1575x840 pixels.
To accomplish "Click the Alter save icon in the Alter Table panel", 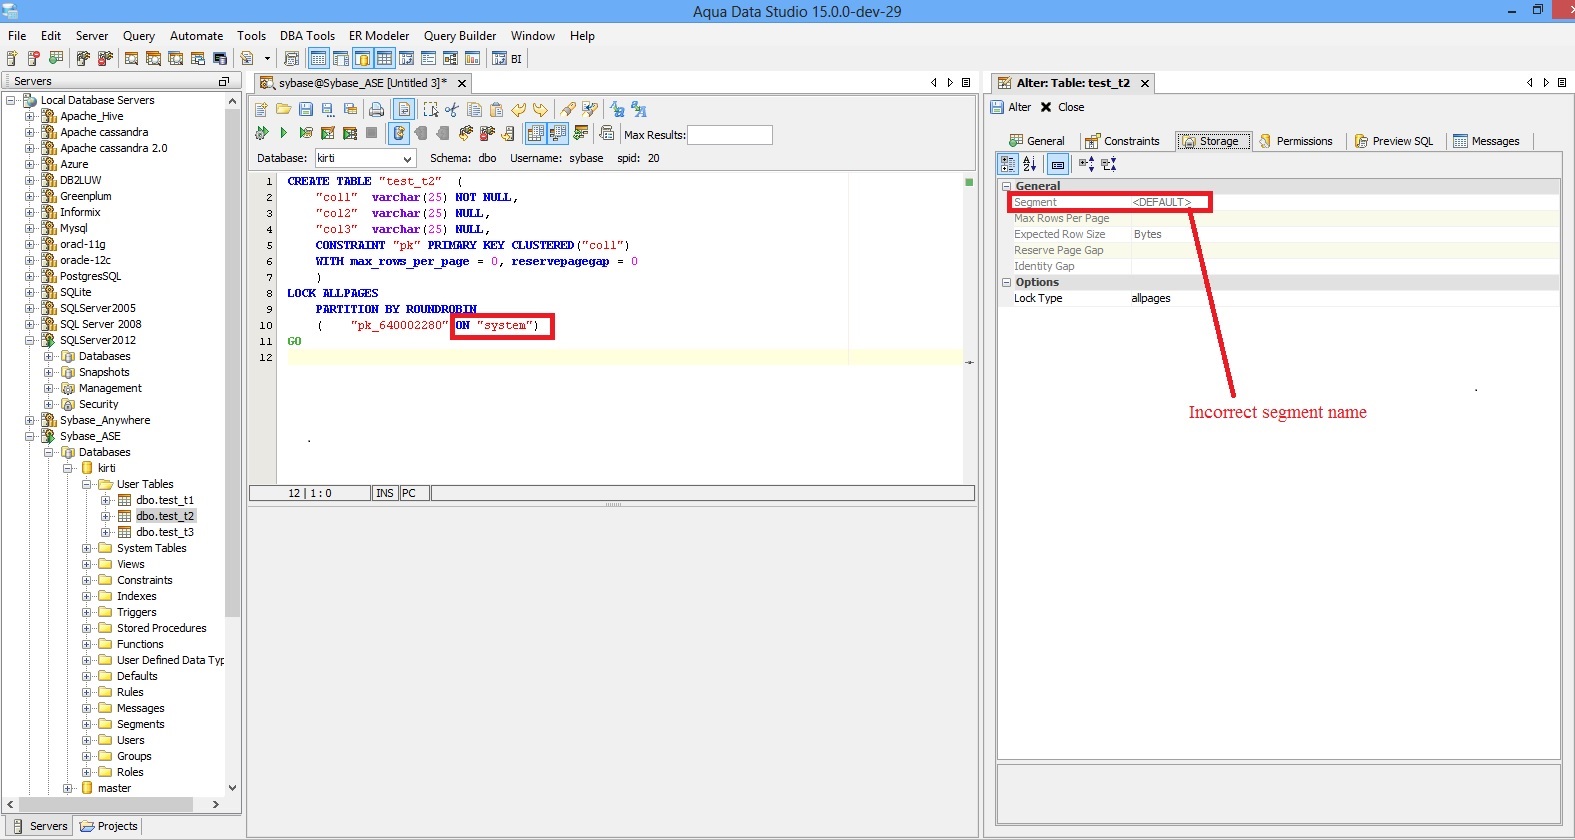I will (997, 107).
